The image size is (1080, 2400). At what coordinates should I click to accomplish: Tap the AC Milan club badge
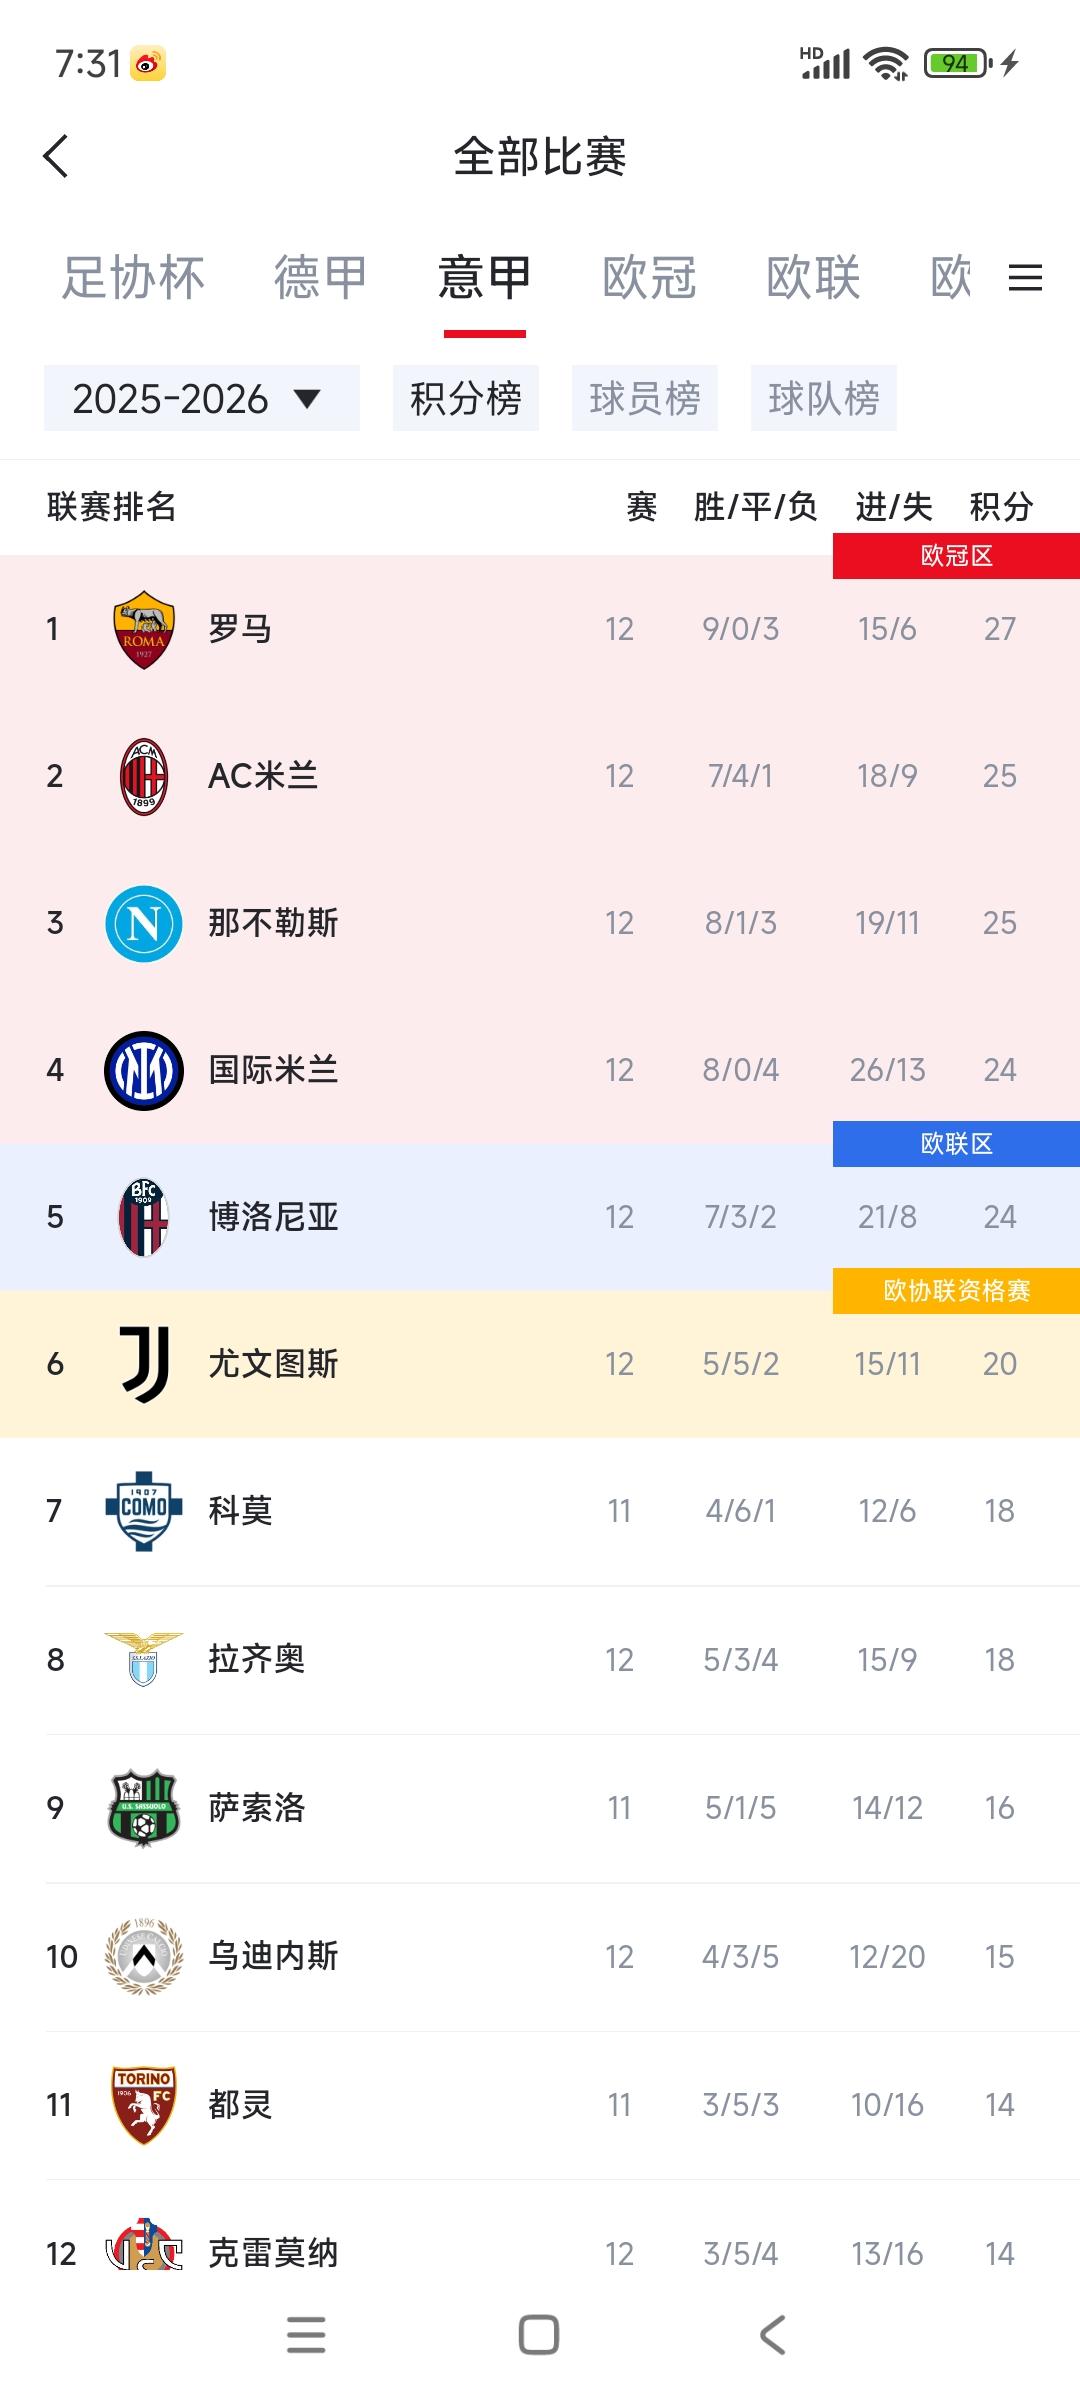[143, 775]
